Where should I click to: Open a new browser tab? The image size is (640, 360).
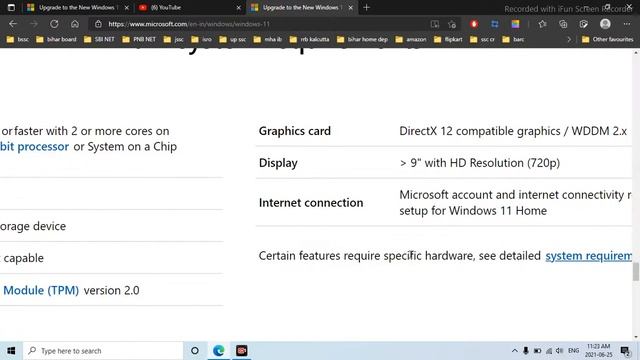(x=366, y=7)
